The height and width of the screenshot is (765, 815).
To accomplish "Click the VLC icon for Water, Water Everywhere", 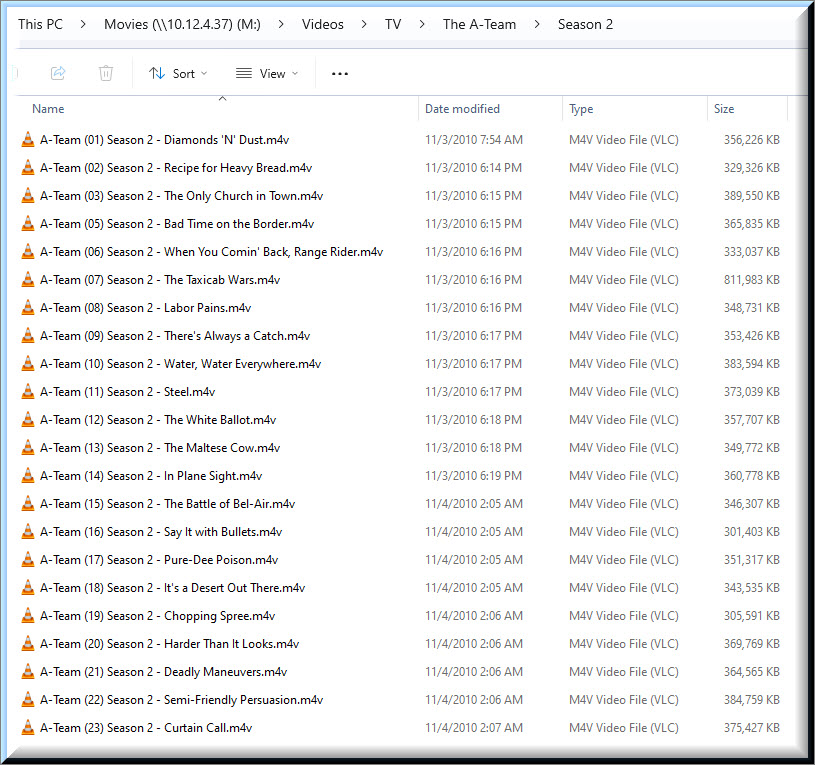I will (28, 364).
